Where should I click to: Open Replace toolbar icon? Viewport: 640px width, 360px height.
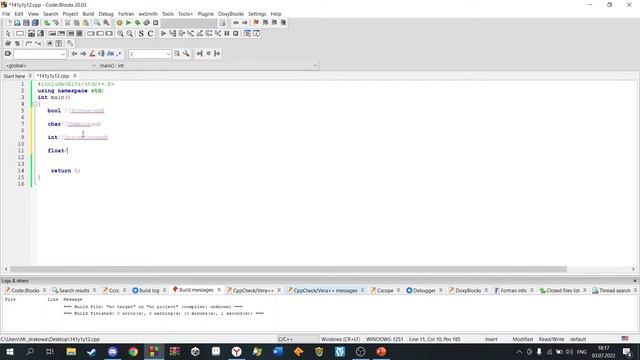[x=106, y=23]
